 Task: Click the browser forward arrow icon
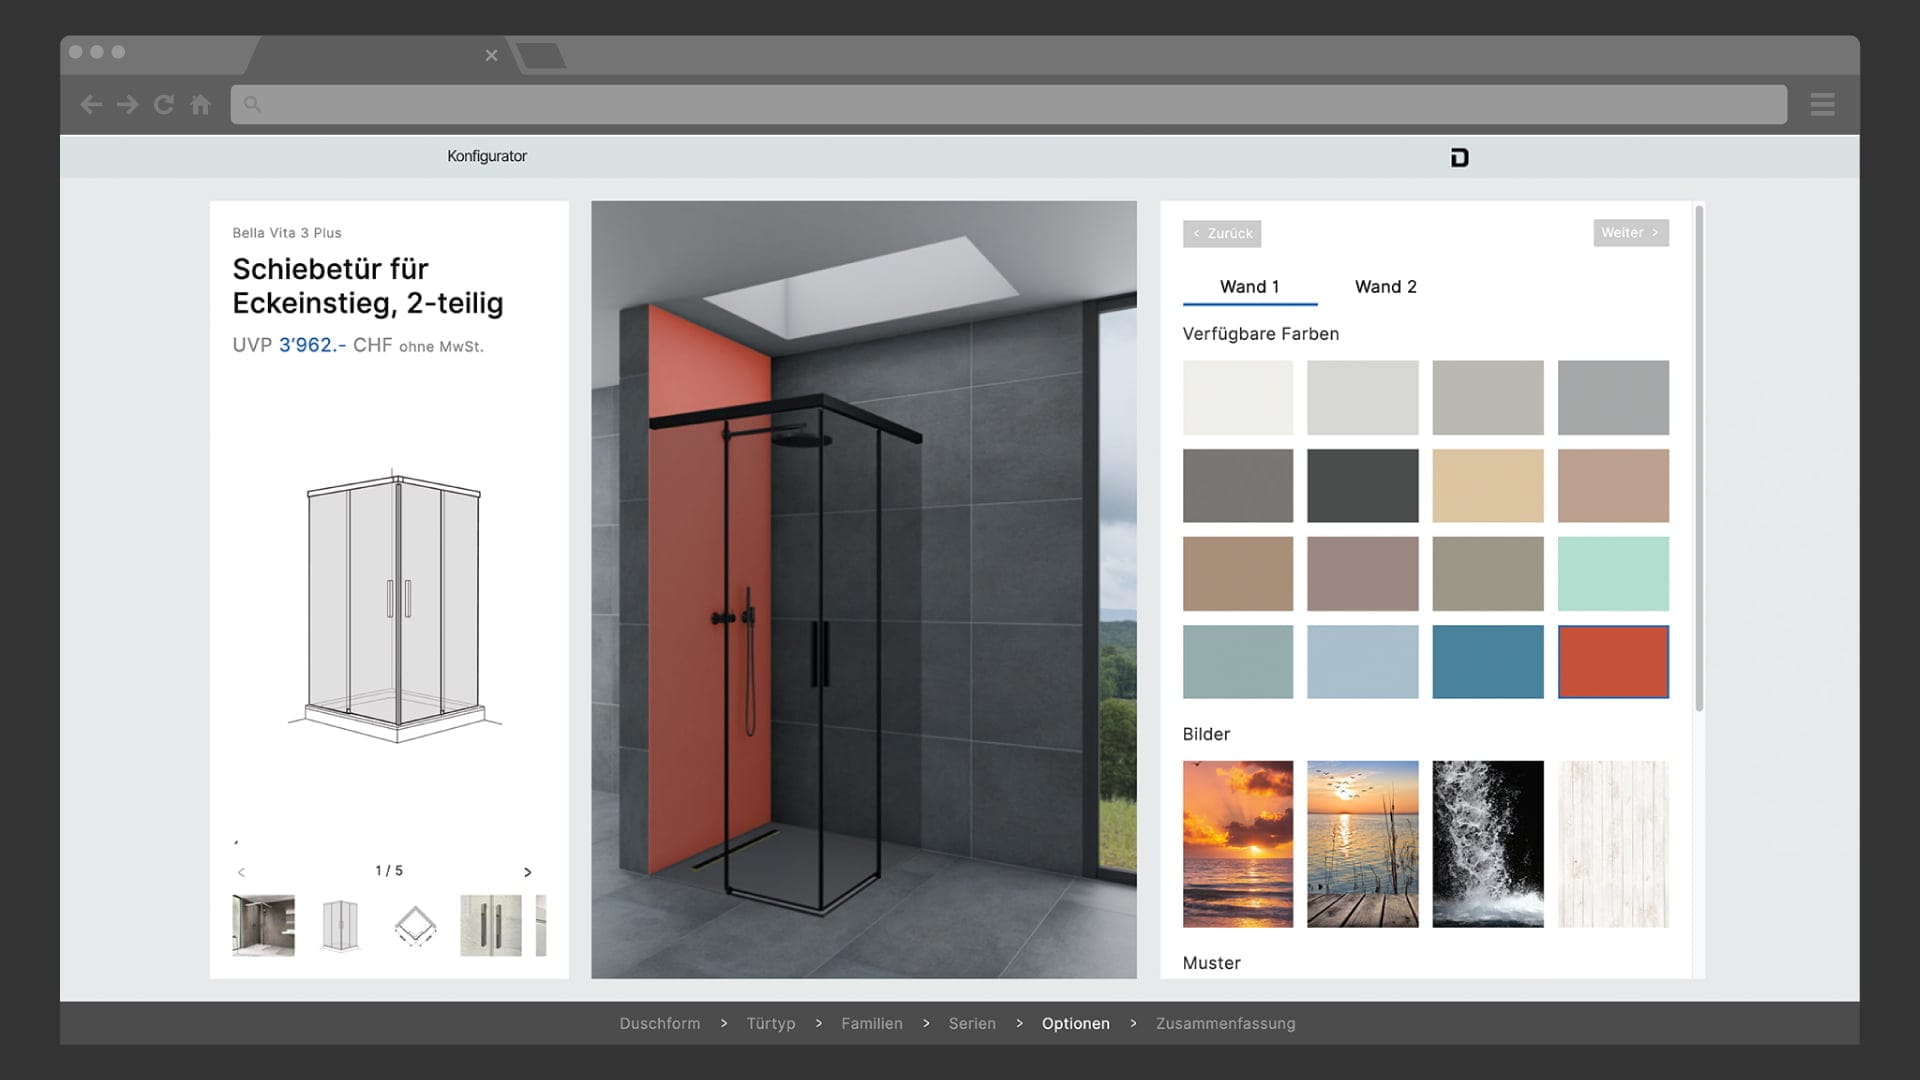(x=127, y=105)
